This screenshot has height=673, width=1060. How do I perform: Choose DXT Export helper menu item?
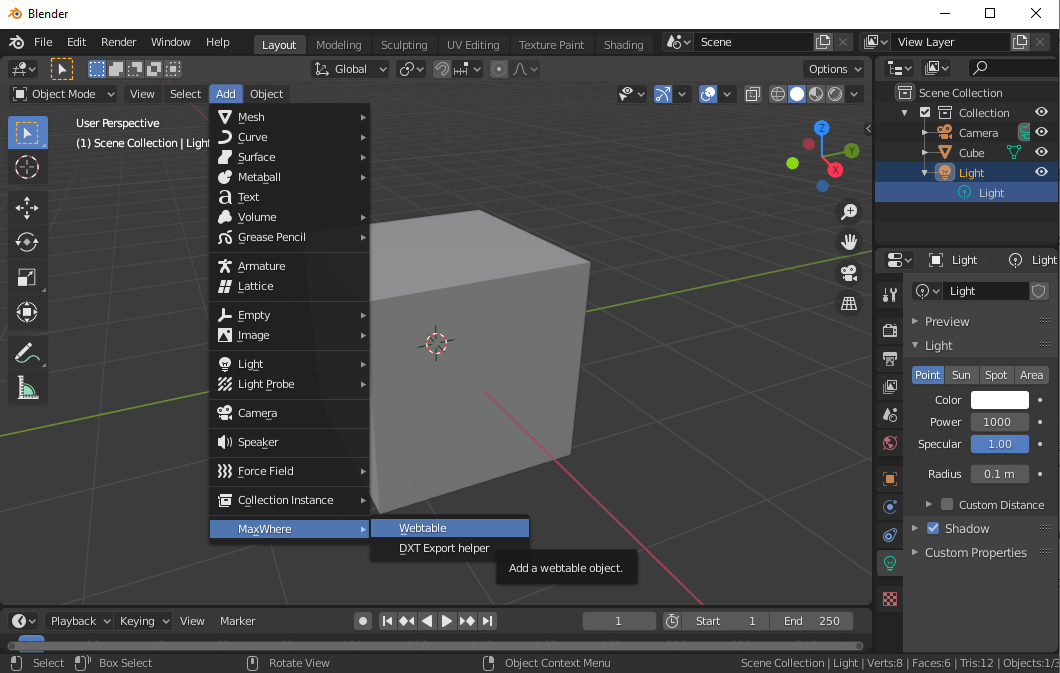450,548
